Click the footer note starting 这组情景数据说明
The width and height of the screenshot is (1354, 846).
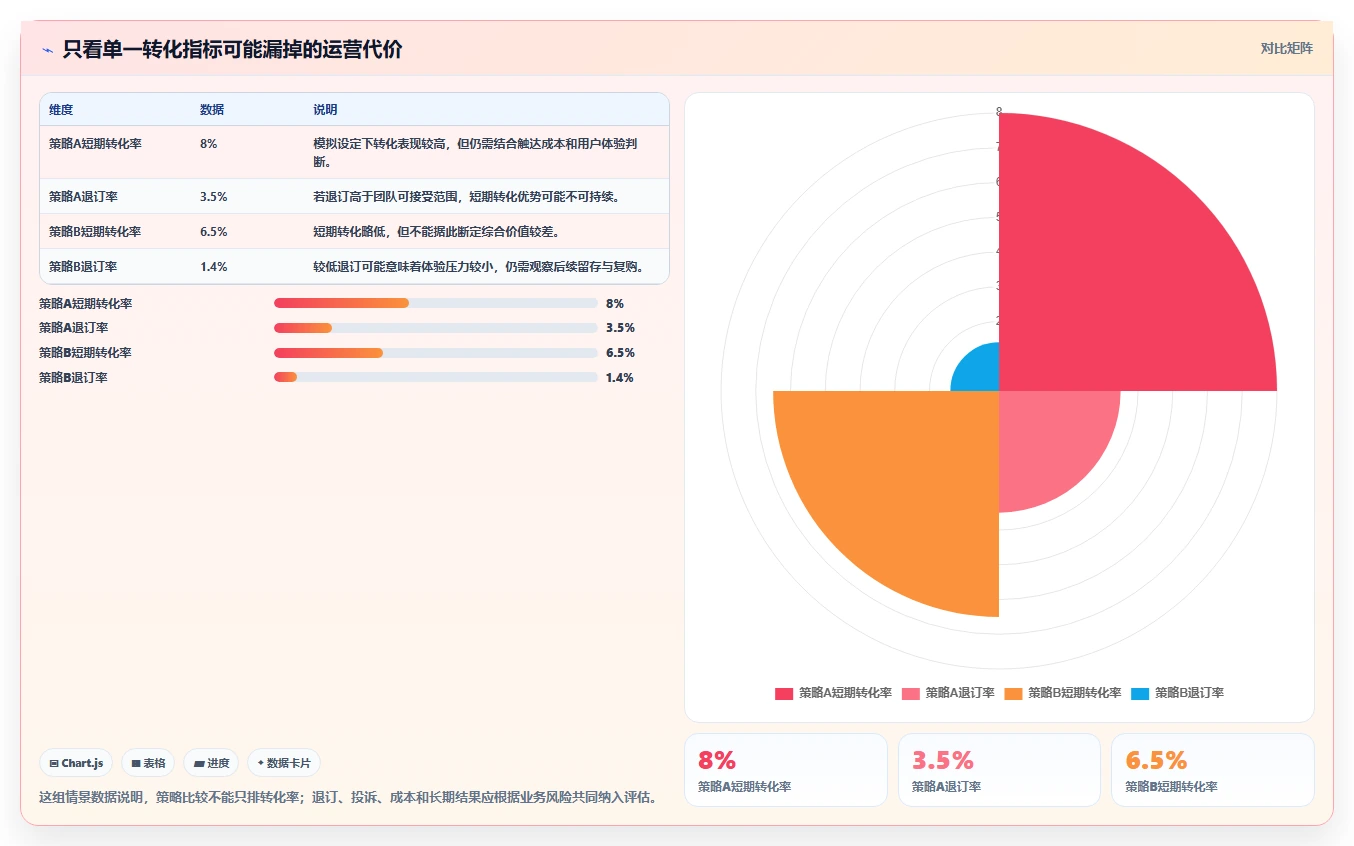(349, 798)
